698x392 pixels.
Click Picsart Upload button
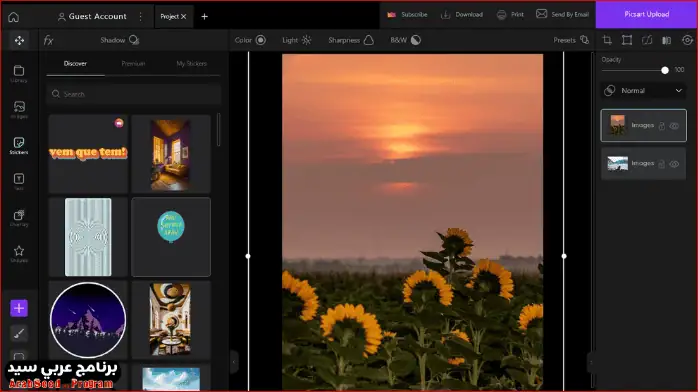point(646,14)
